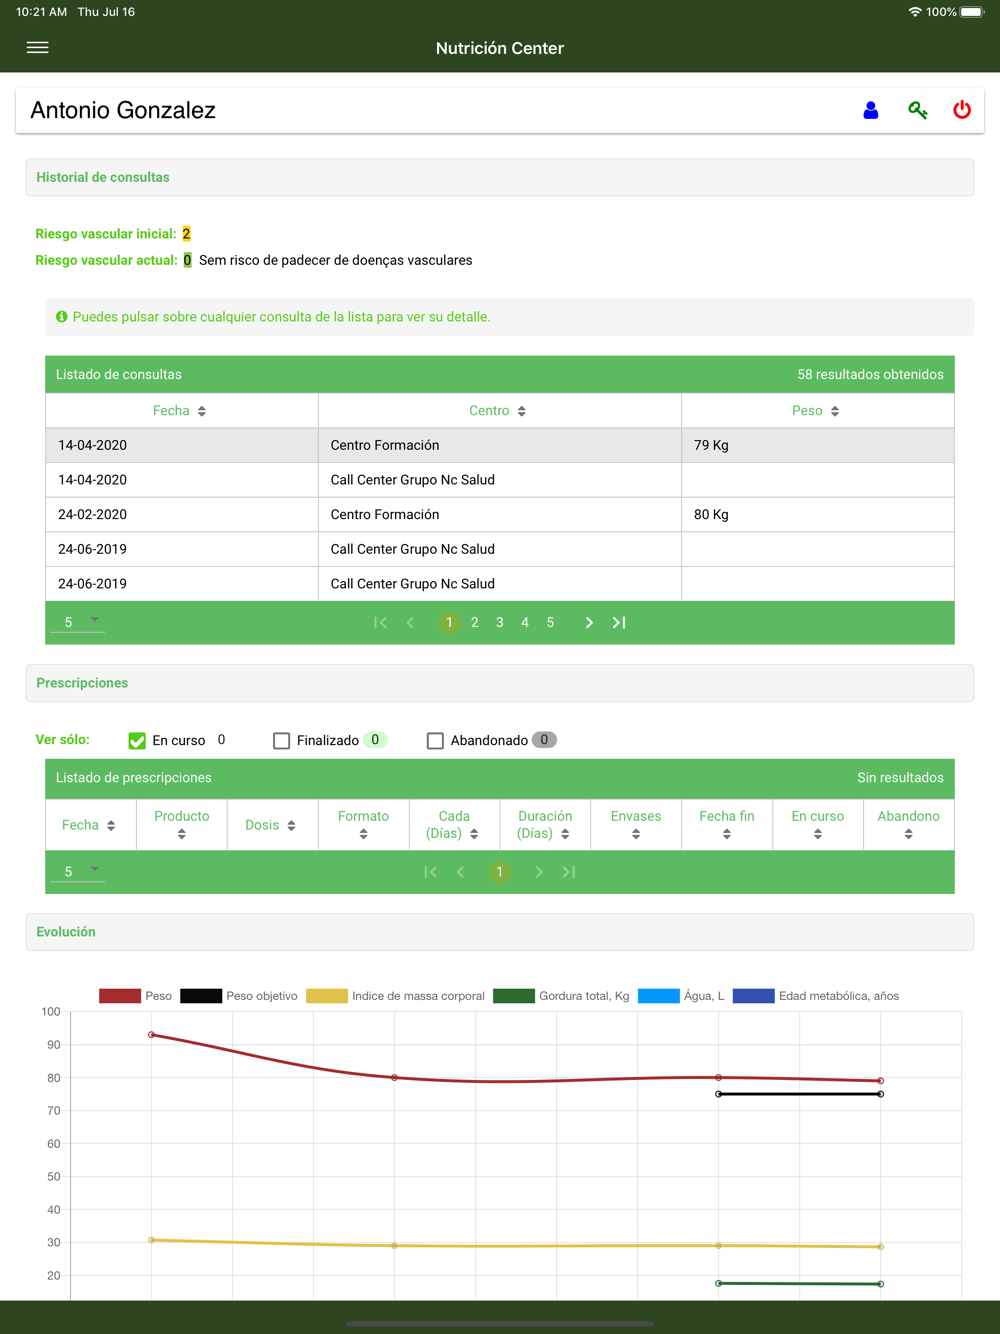Open 14-04-2020 Call Center Grupo consulta
Image resolution: width=1000 pixels, height=1334 pixels.
tap(500, 480)
